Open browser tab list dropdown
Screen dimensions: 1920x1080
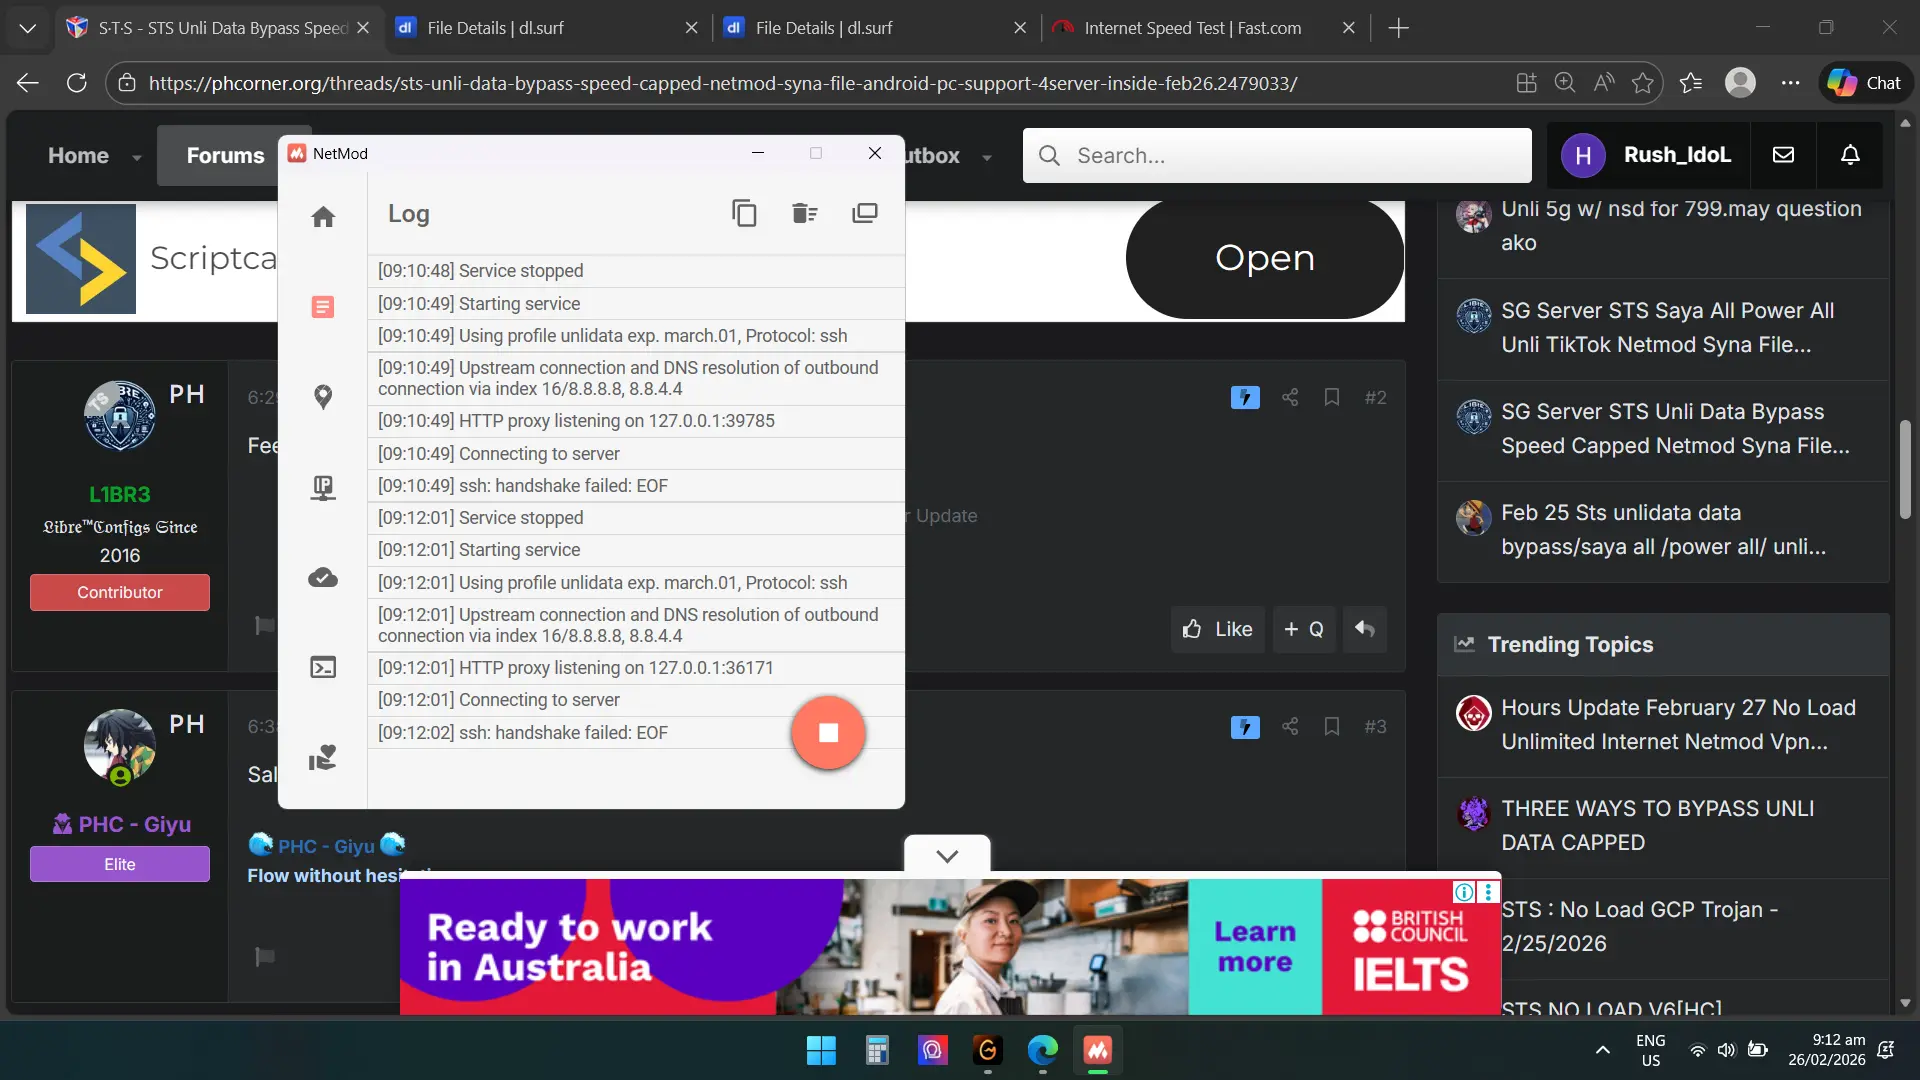pos(28,28)
